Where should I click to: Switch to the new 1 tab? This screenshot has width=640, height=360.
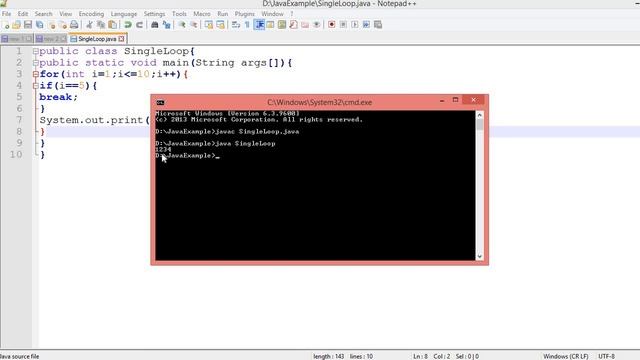pyautogui.click(x=17, y=39)
